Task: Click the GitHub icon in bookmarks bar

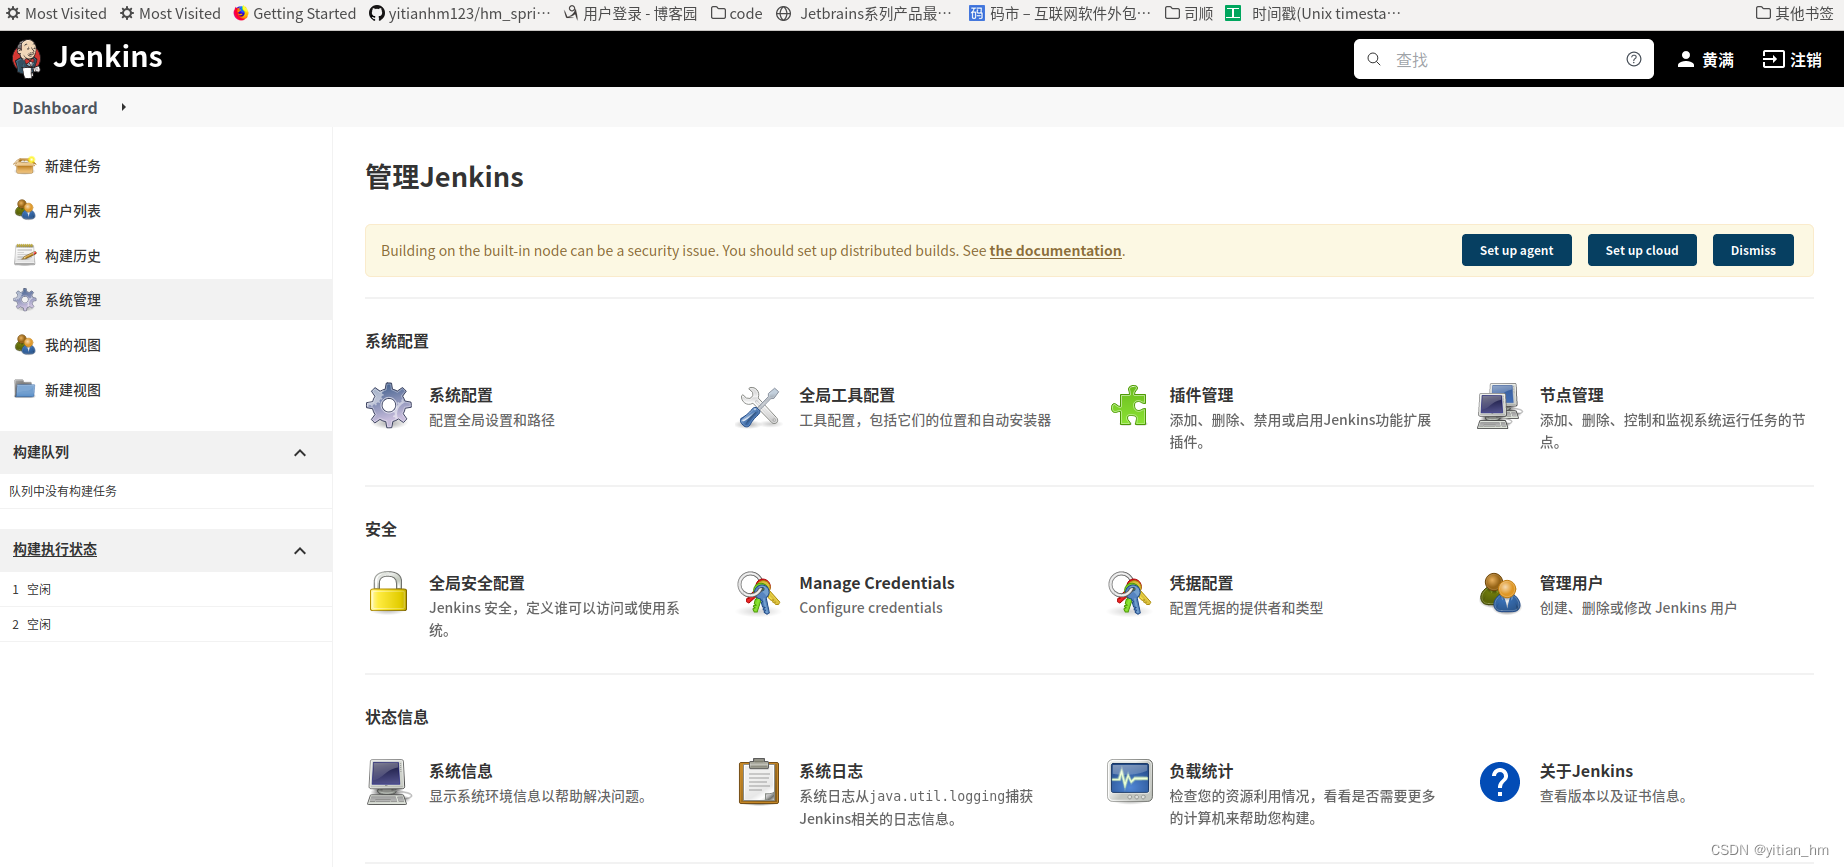Action: tap(377, 13)
